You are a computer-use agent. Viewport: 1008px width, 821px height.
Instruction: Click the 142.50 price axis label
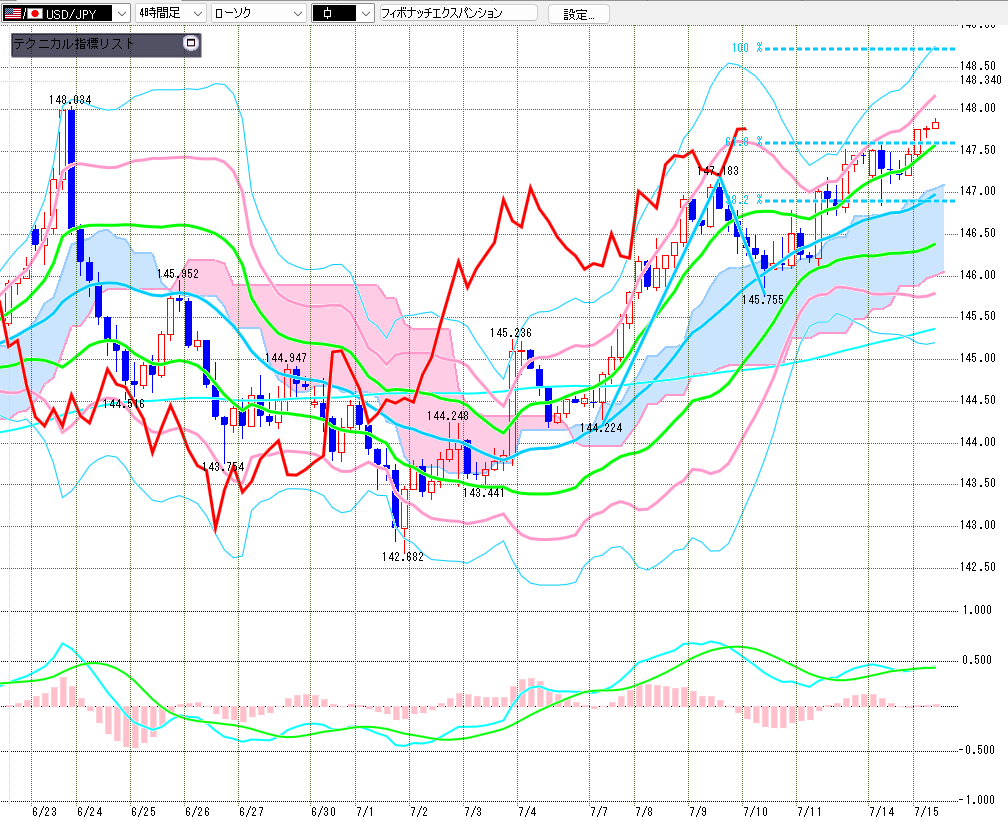977,566
